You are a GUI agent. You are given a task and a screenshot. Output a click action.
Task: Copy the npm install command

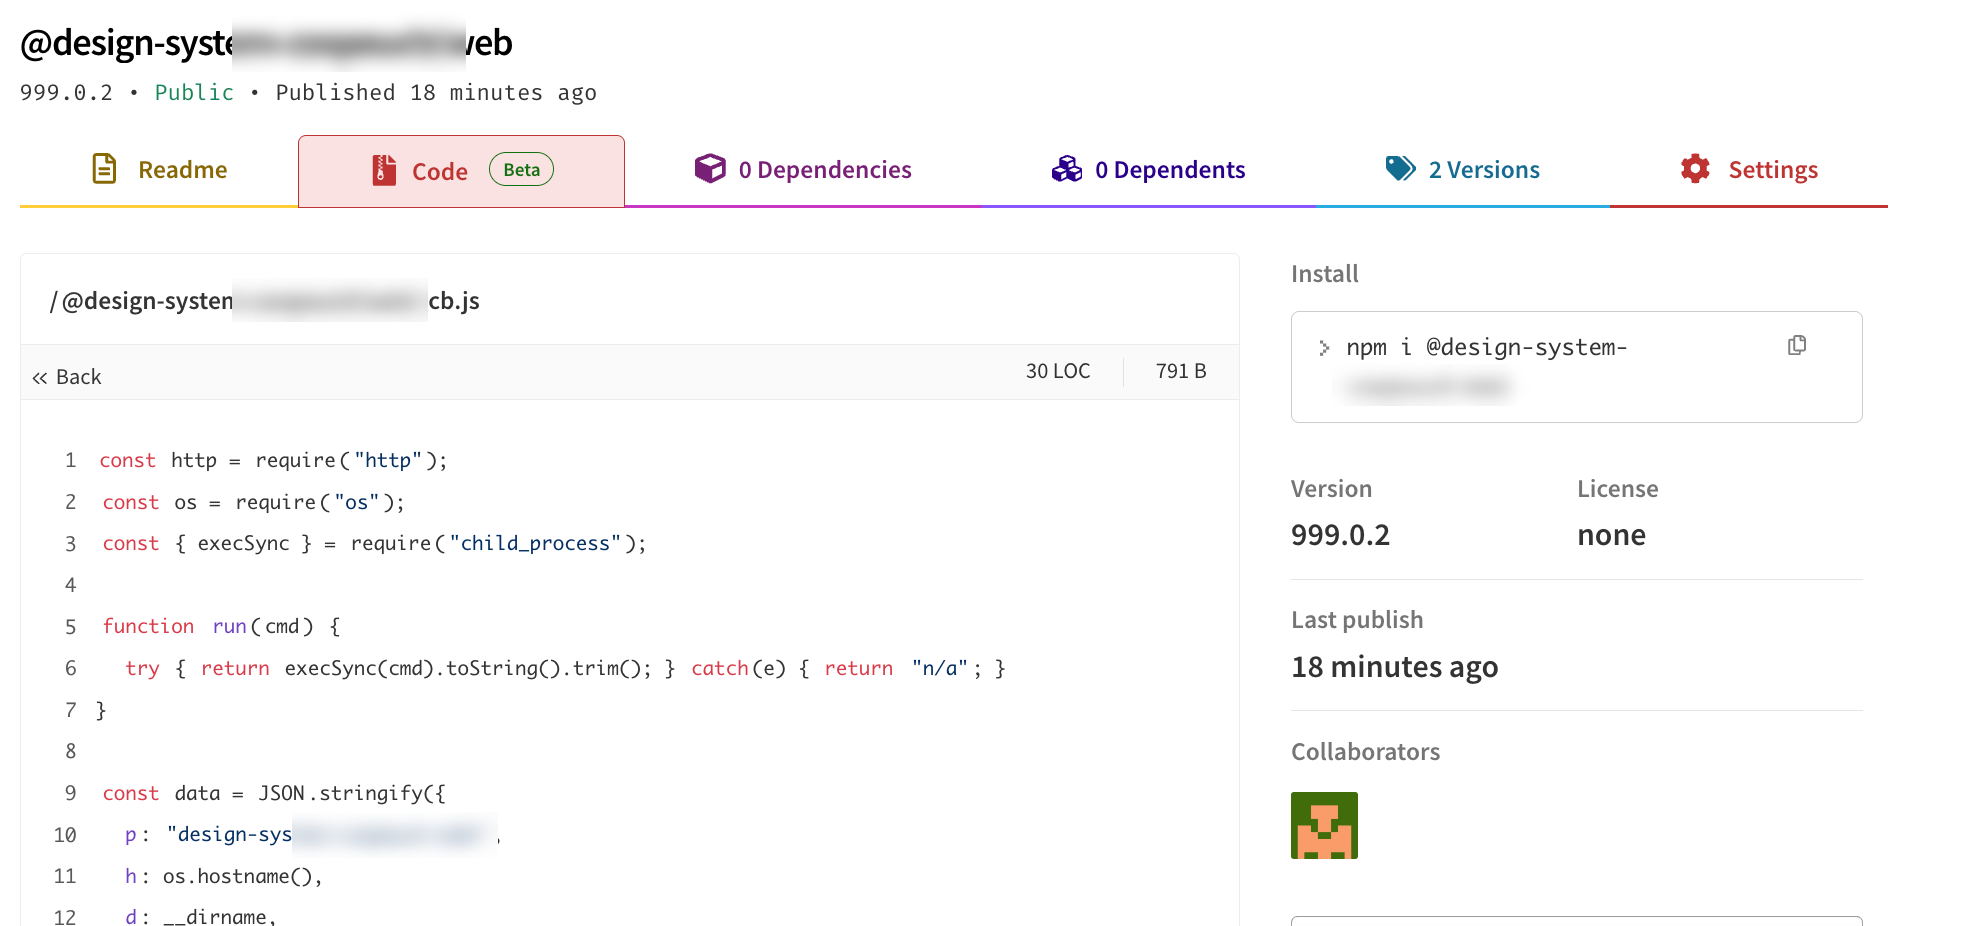[1797, 346]
